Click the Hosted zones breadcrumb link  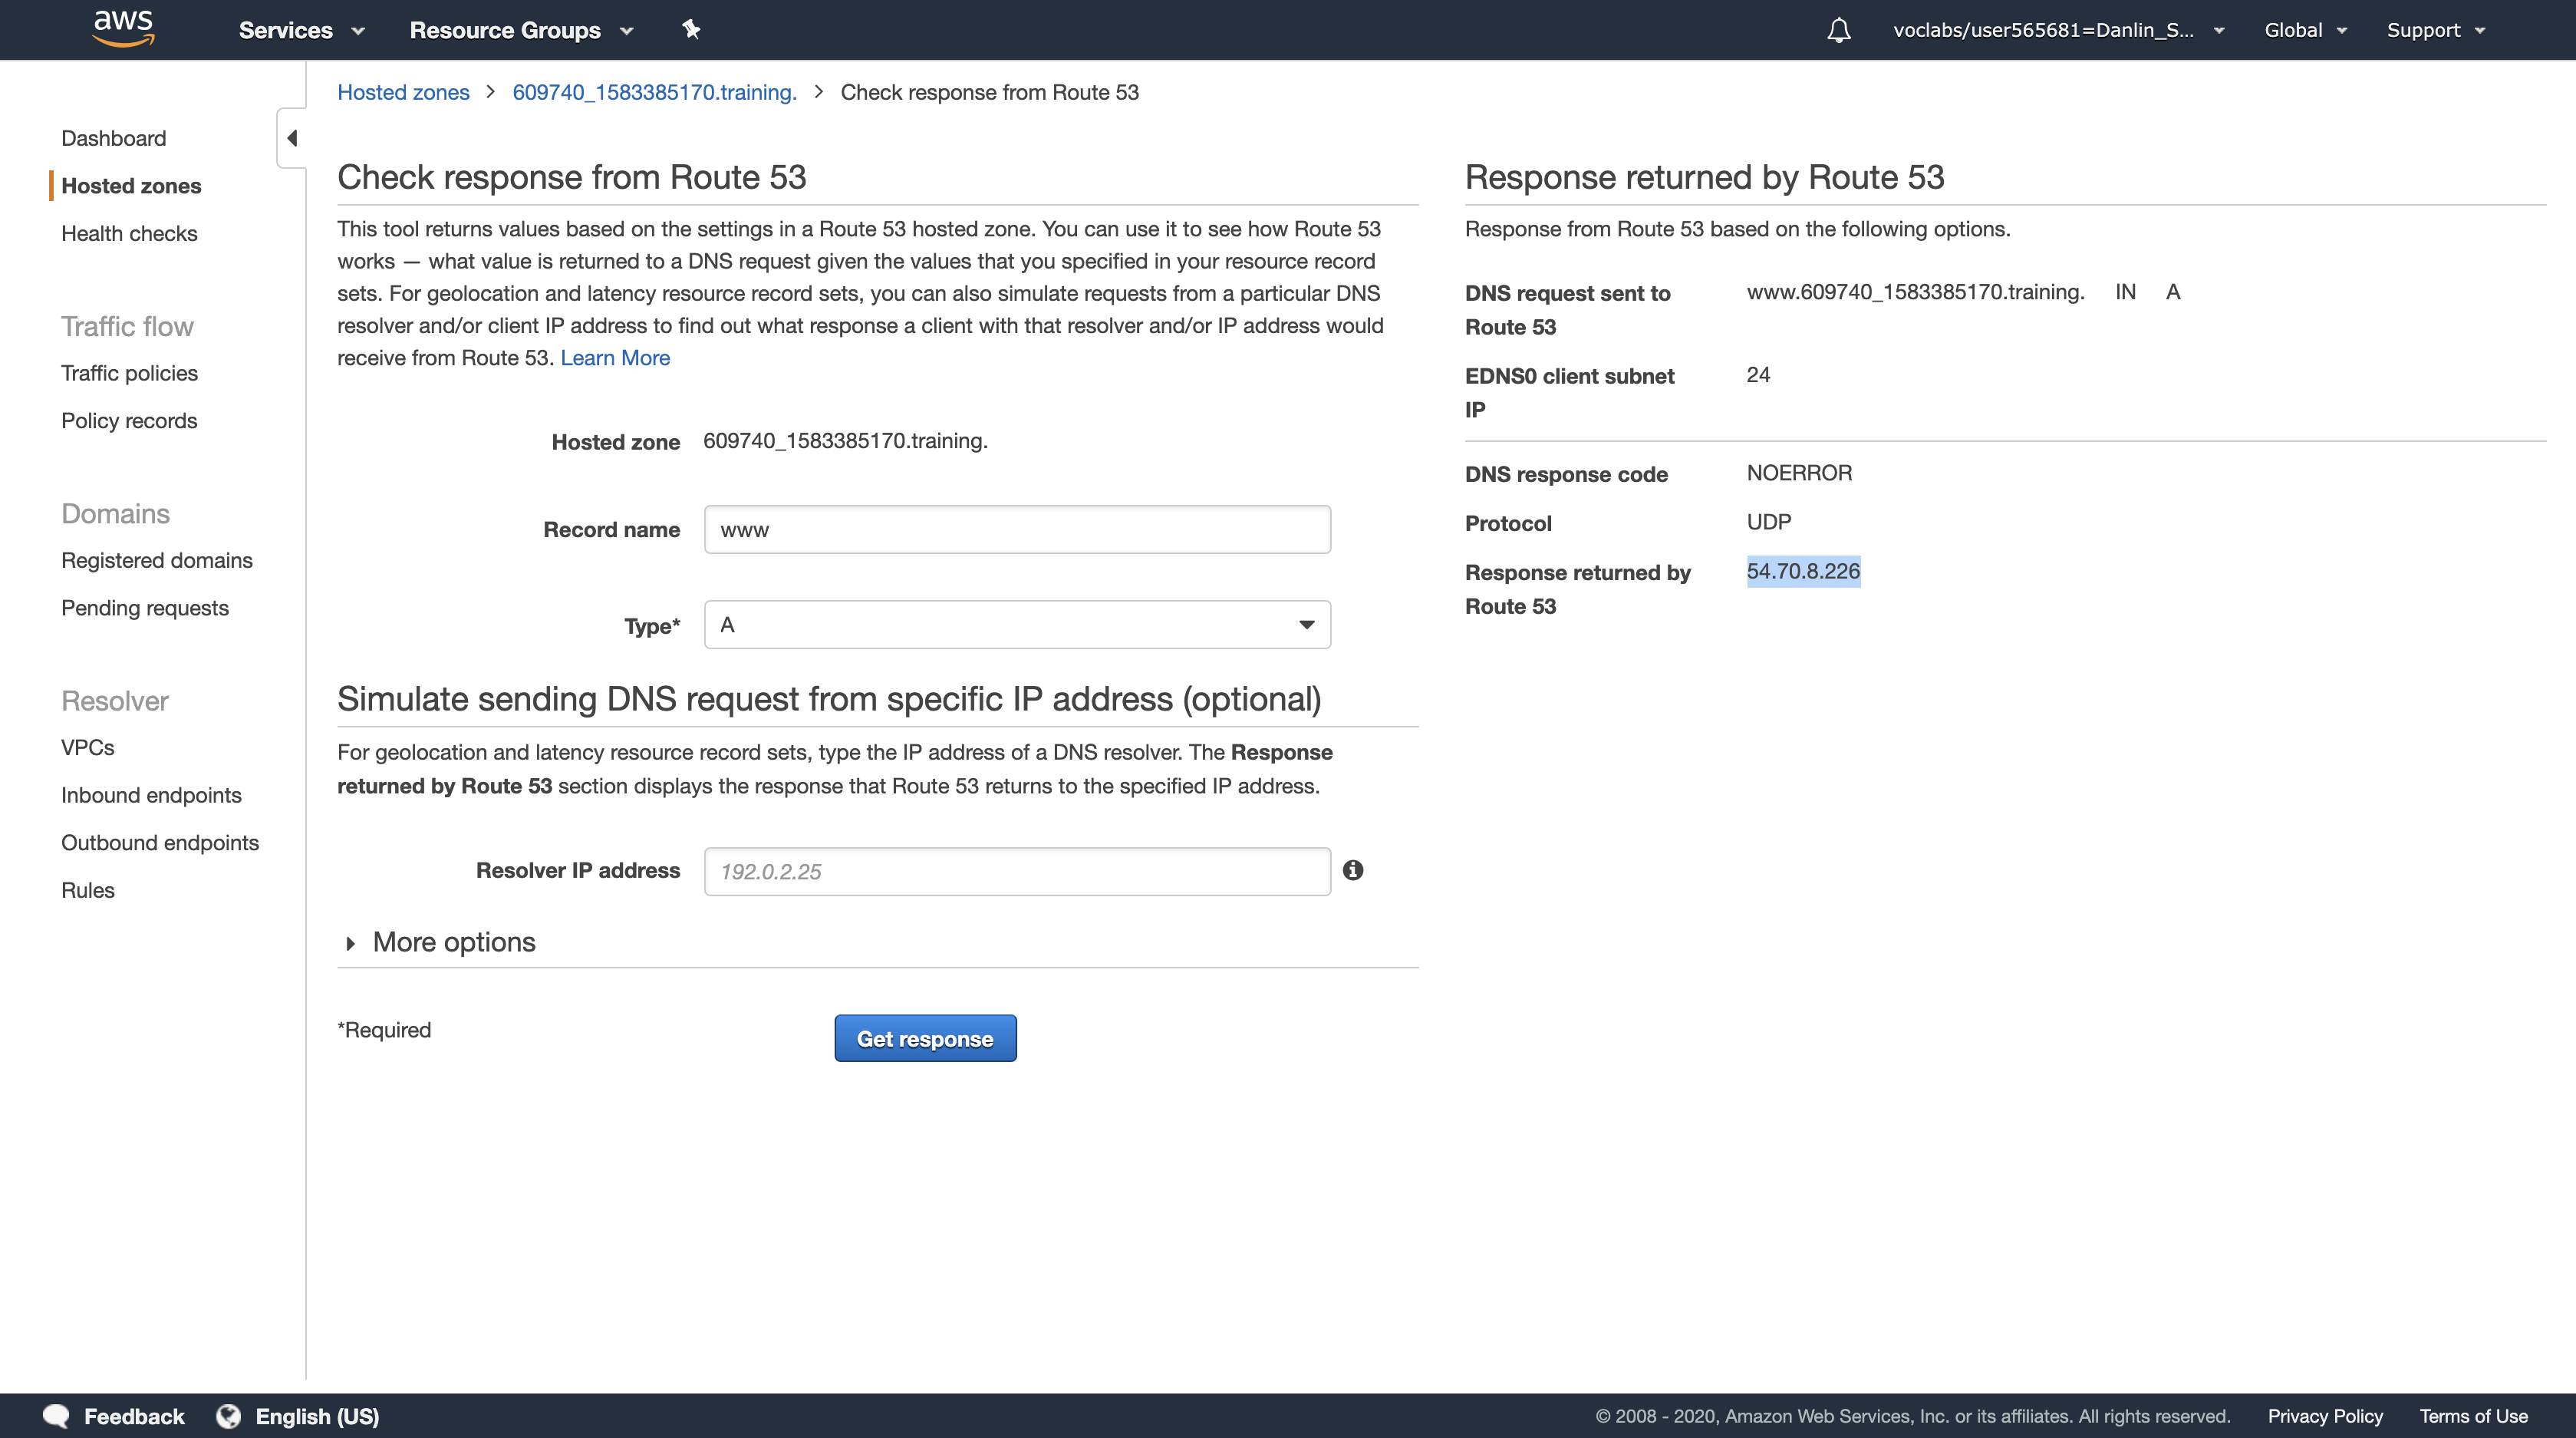click(403, 92)
